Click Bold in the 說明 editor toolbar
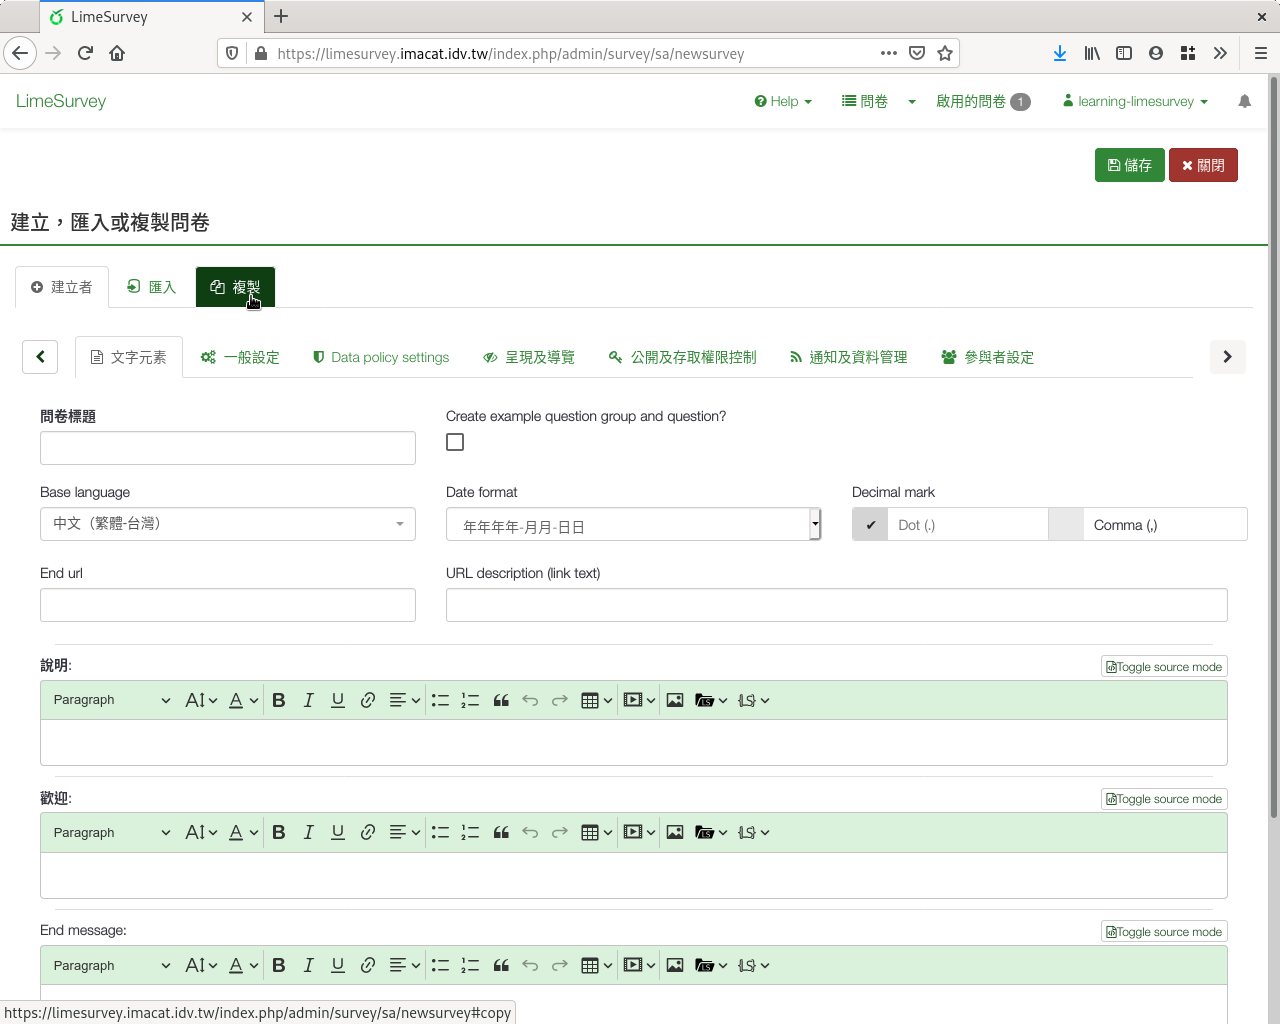This screenshot has width=1280, height=1024. click(279, 700)
